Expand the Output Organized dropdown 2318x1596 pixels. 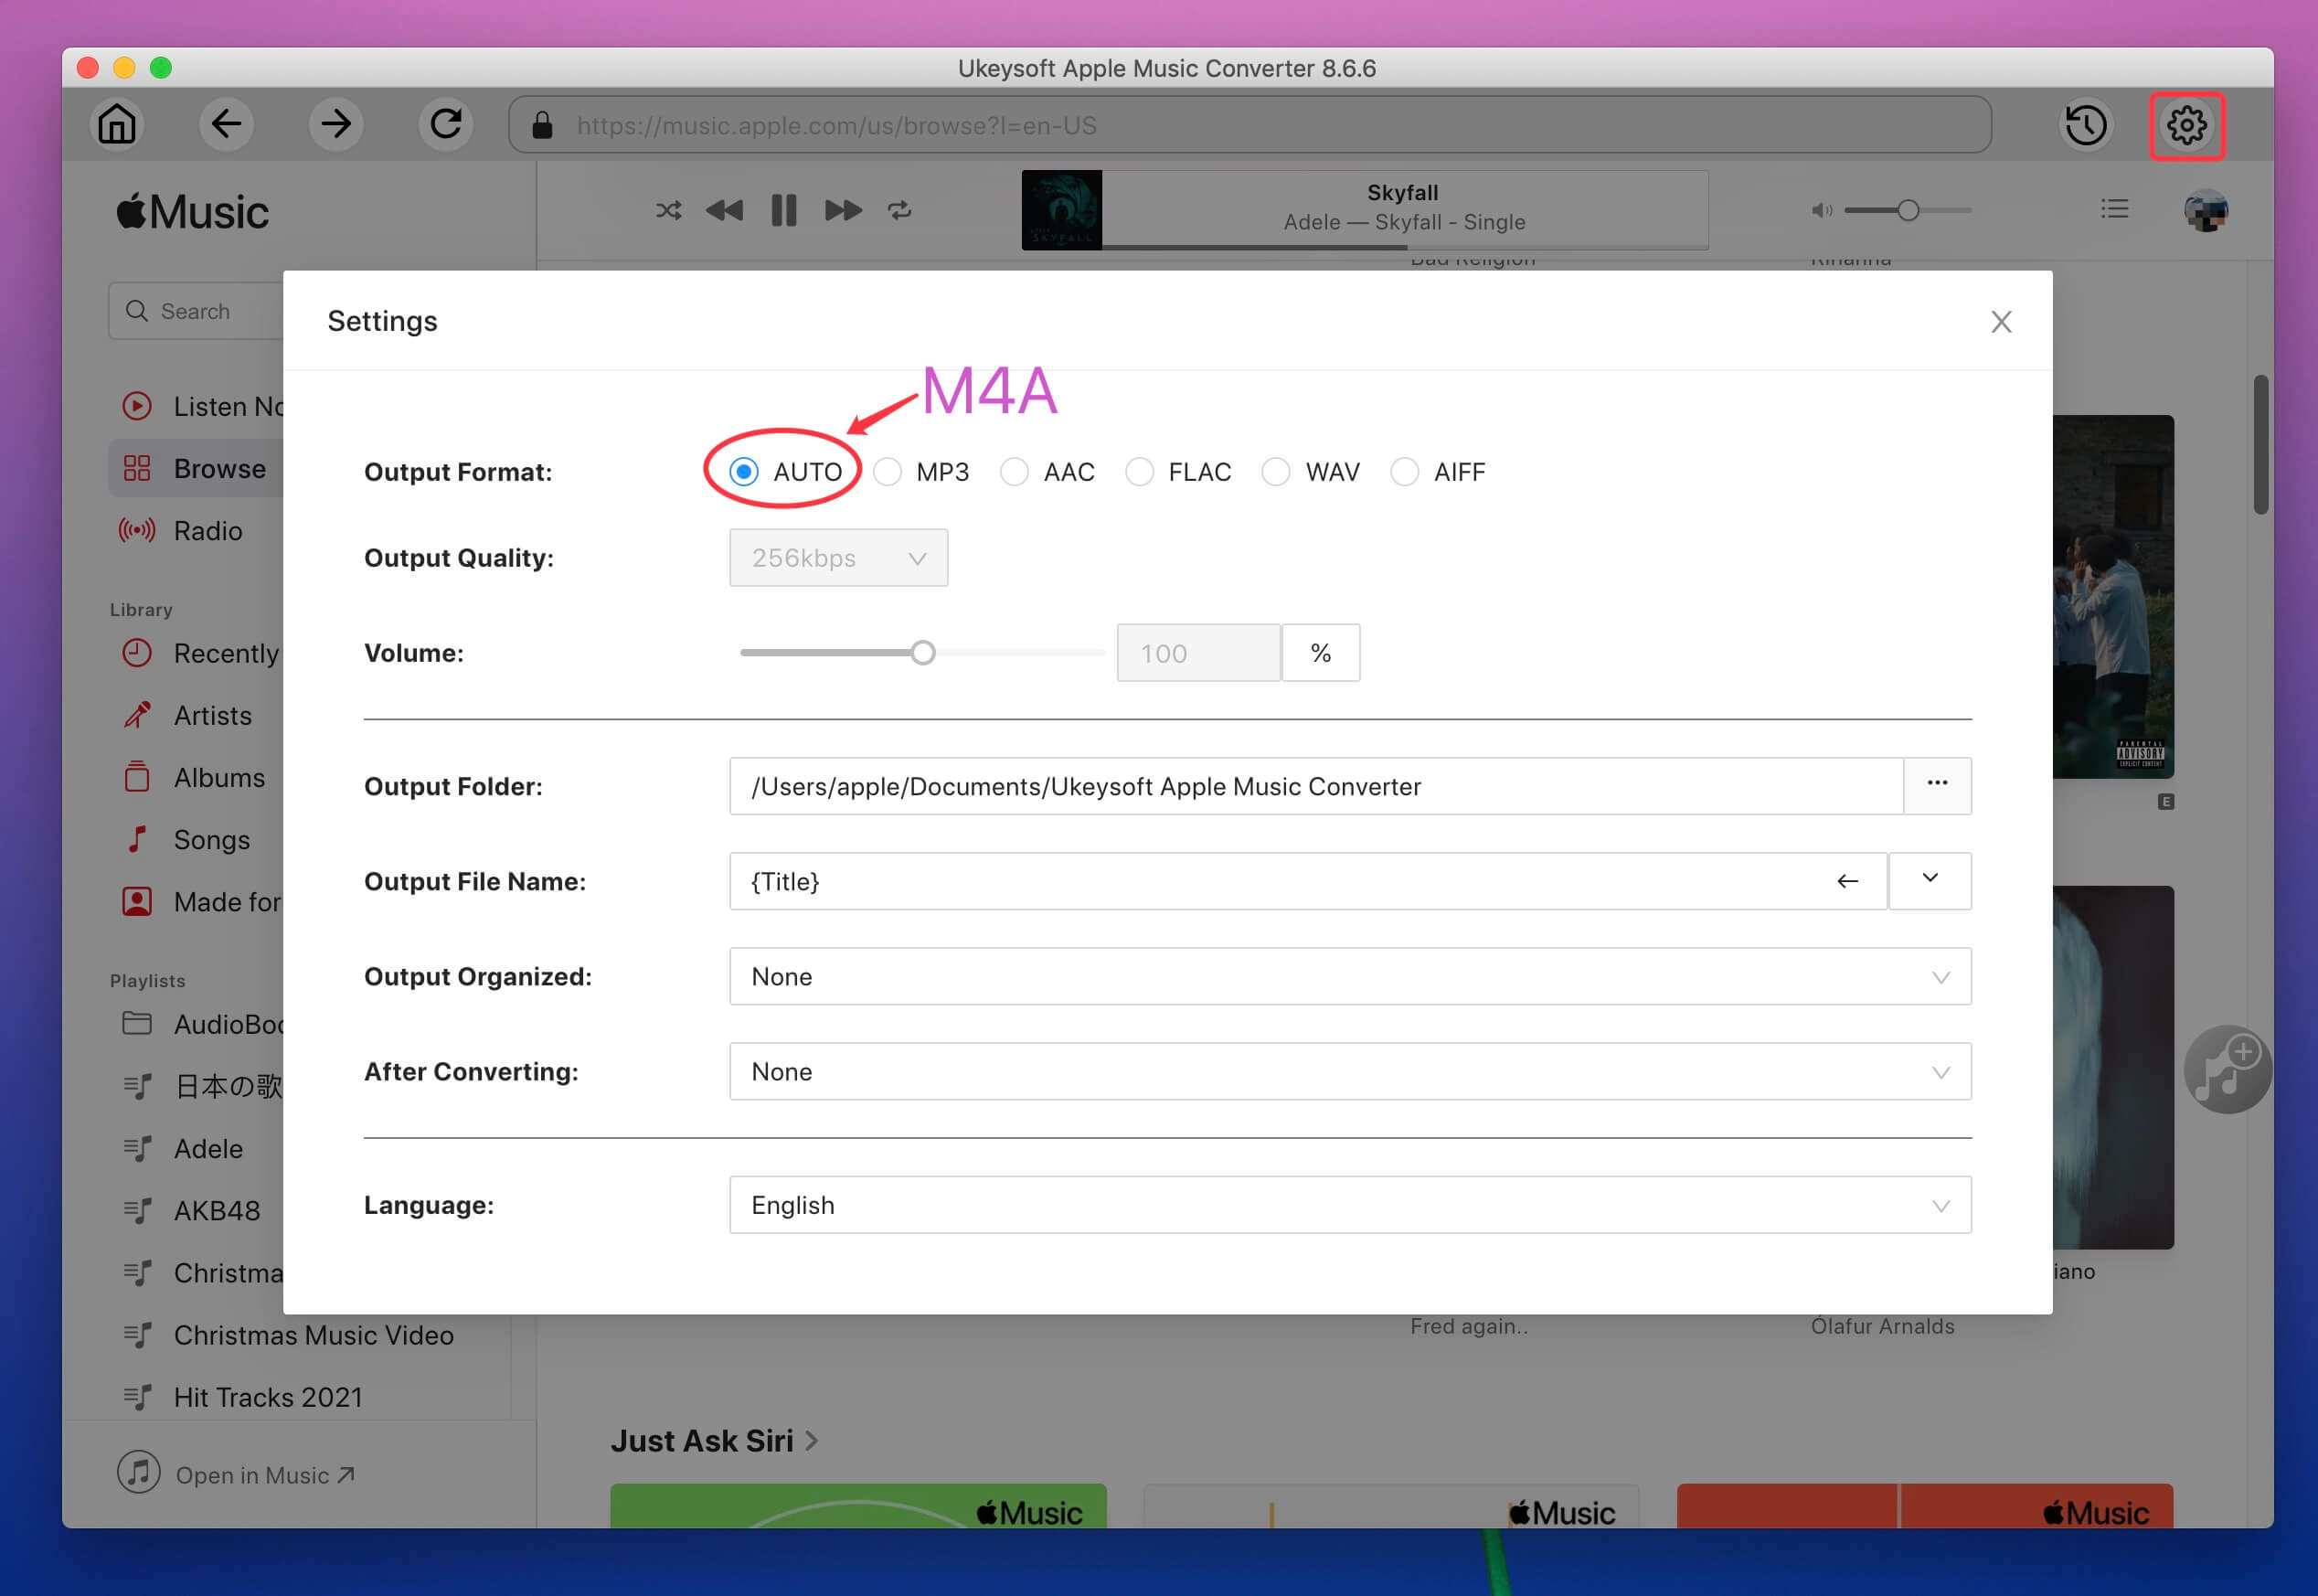[x=1938, y=976]
